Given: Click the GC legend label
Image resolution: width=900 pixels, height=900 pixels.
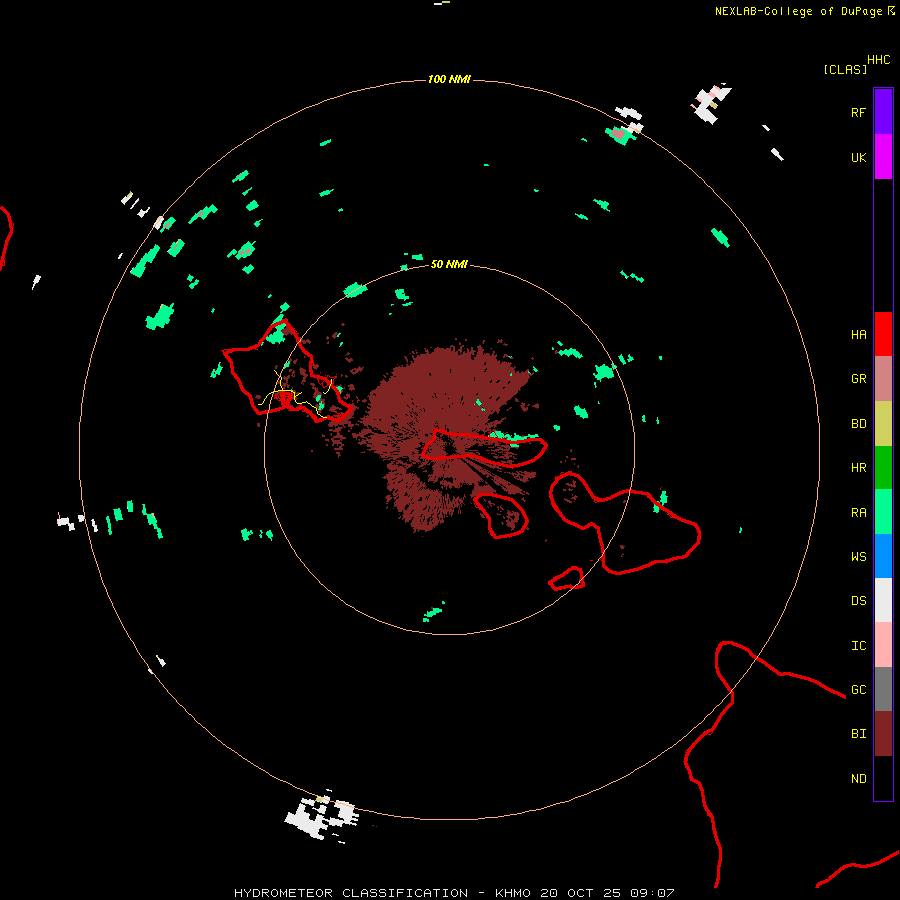Looking at the screenshot, I should tap(858, 690).
